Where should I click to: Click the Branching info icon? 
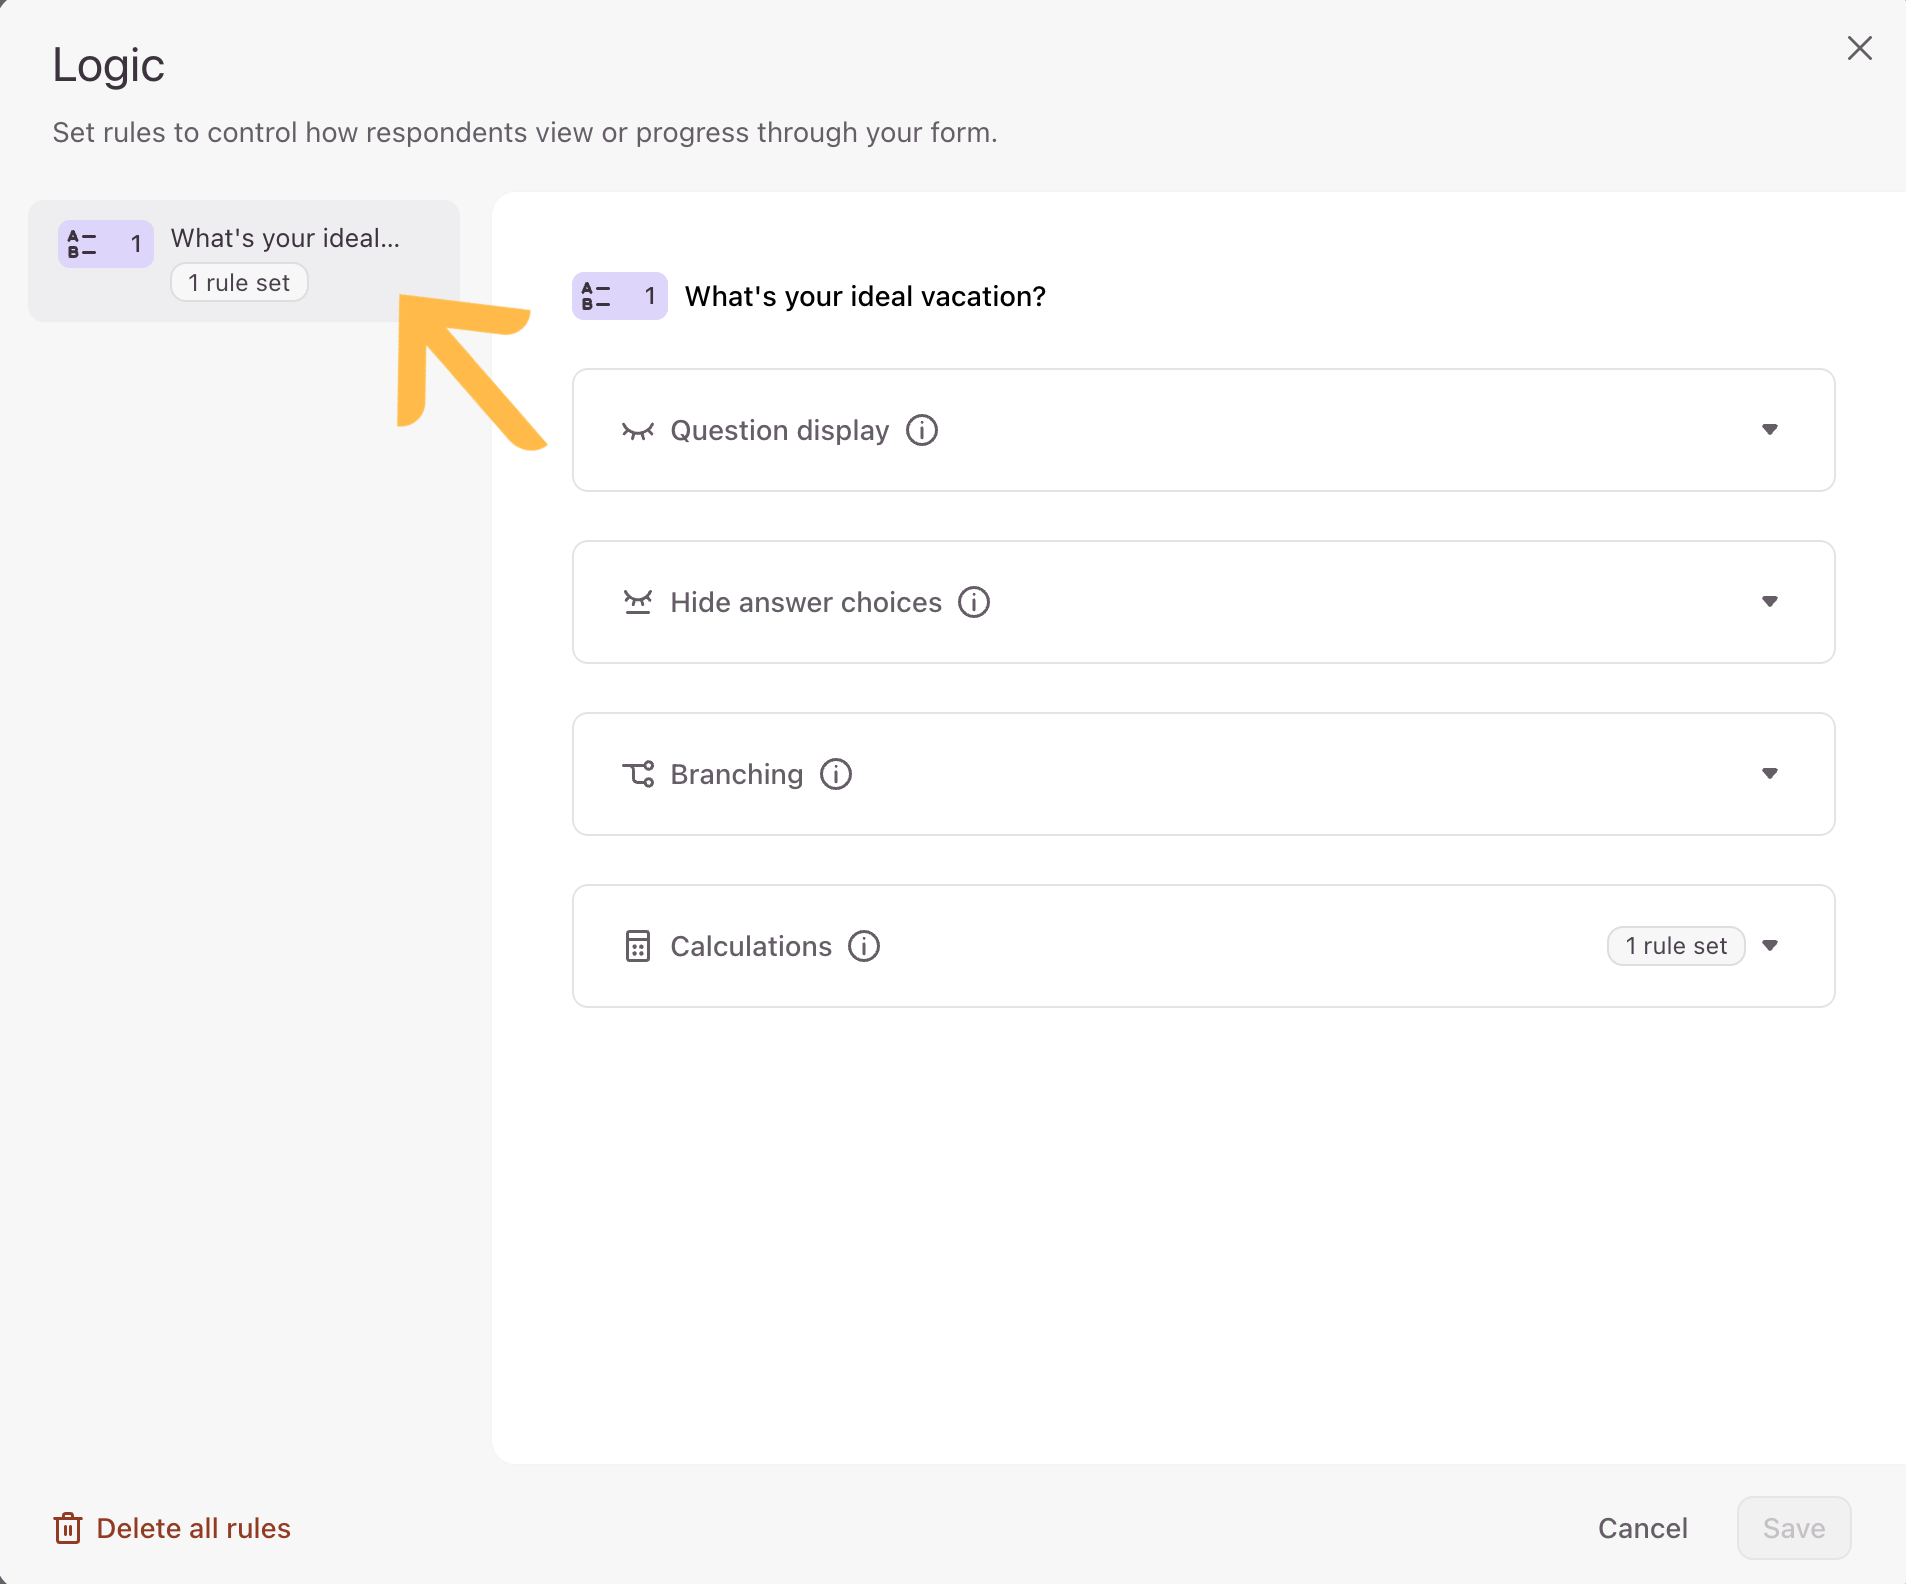[x=835, y=774]
